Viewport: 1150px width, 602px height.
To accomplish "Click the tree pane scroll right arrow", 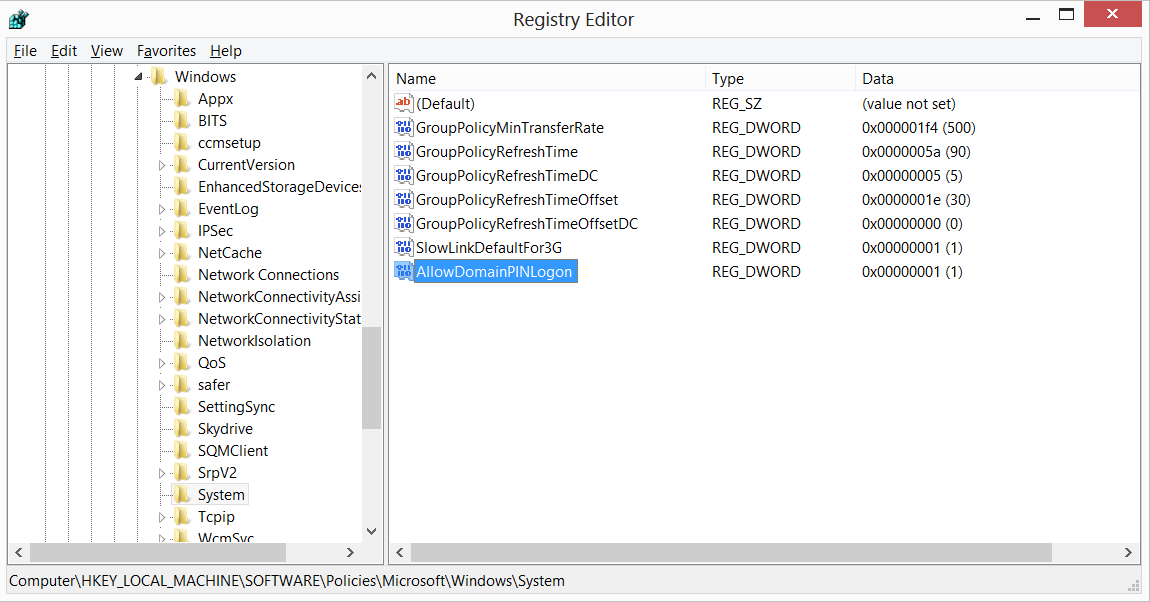I will pyautogui.click(x=350, y=552).
